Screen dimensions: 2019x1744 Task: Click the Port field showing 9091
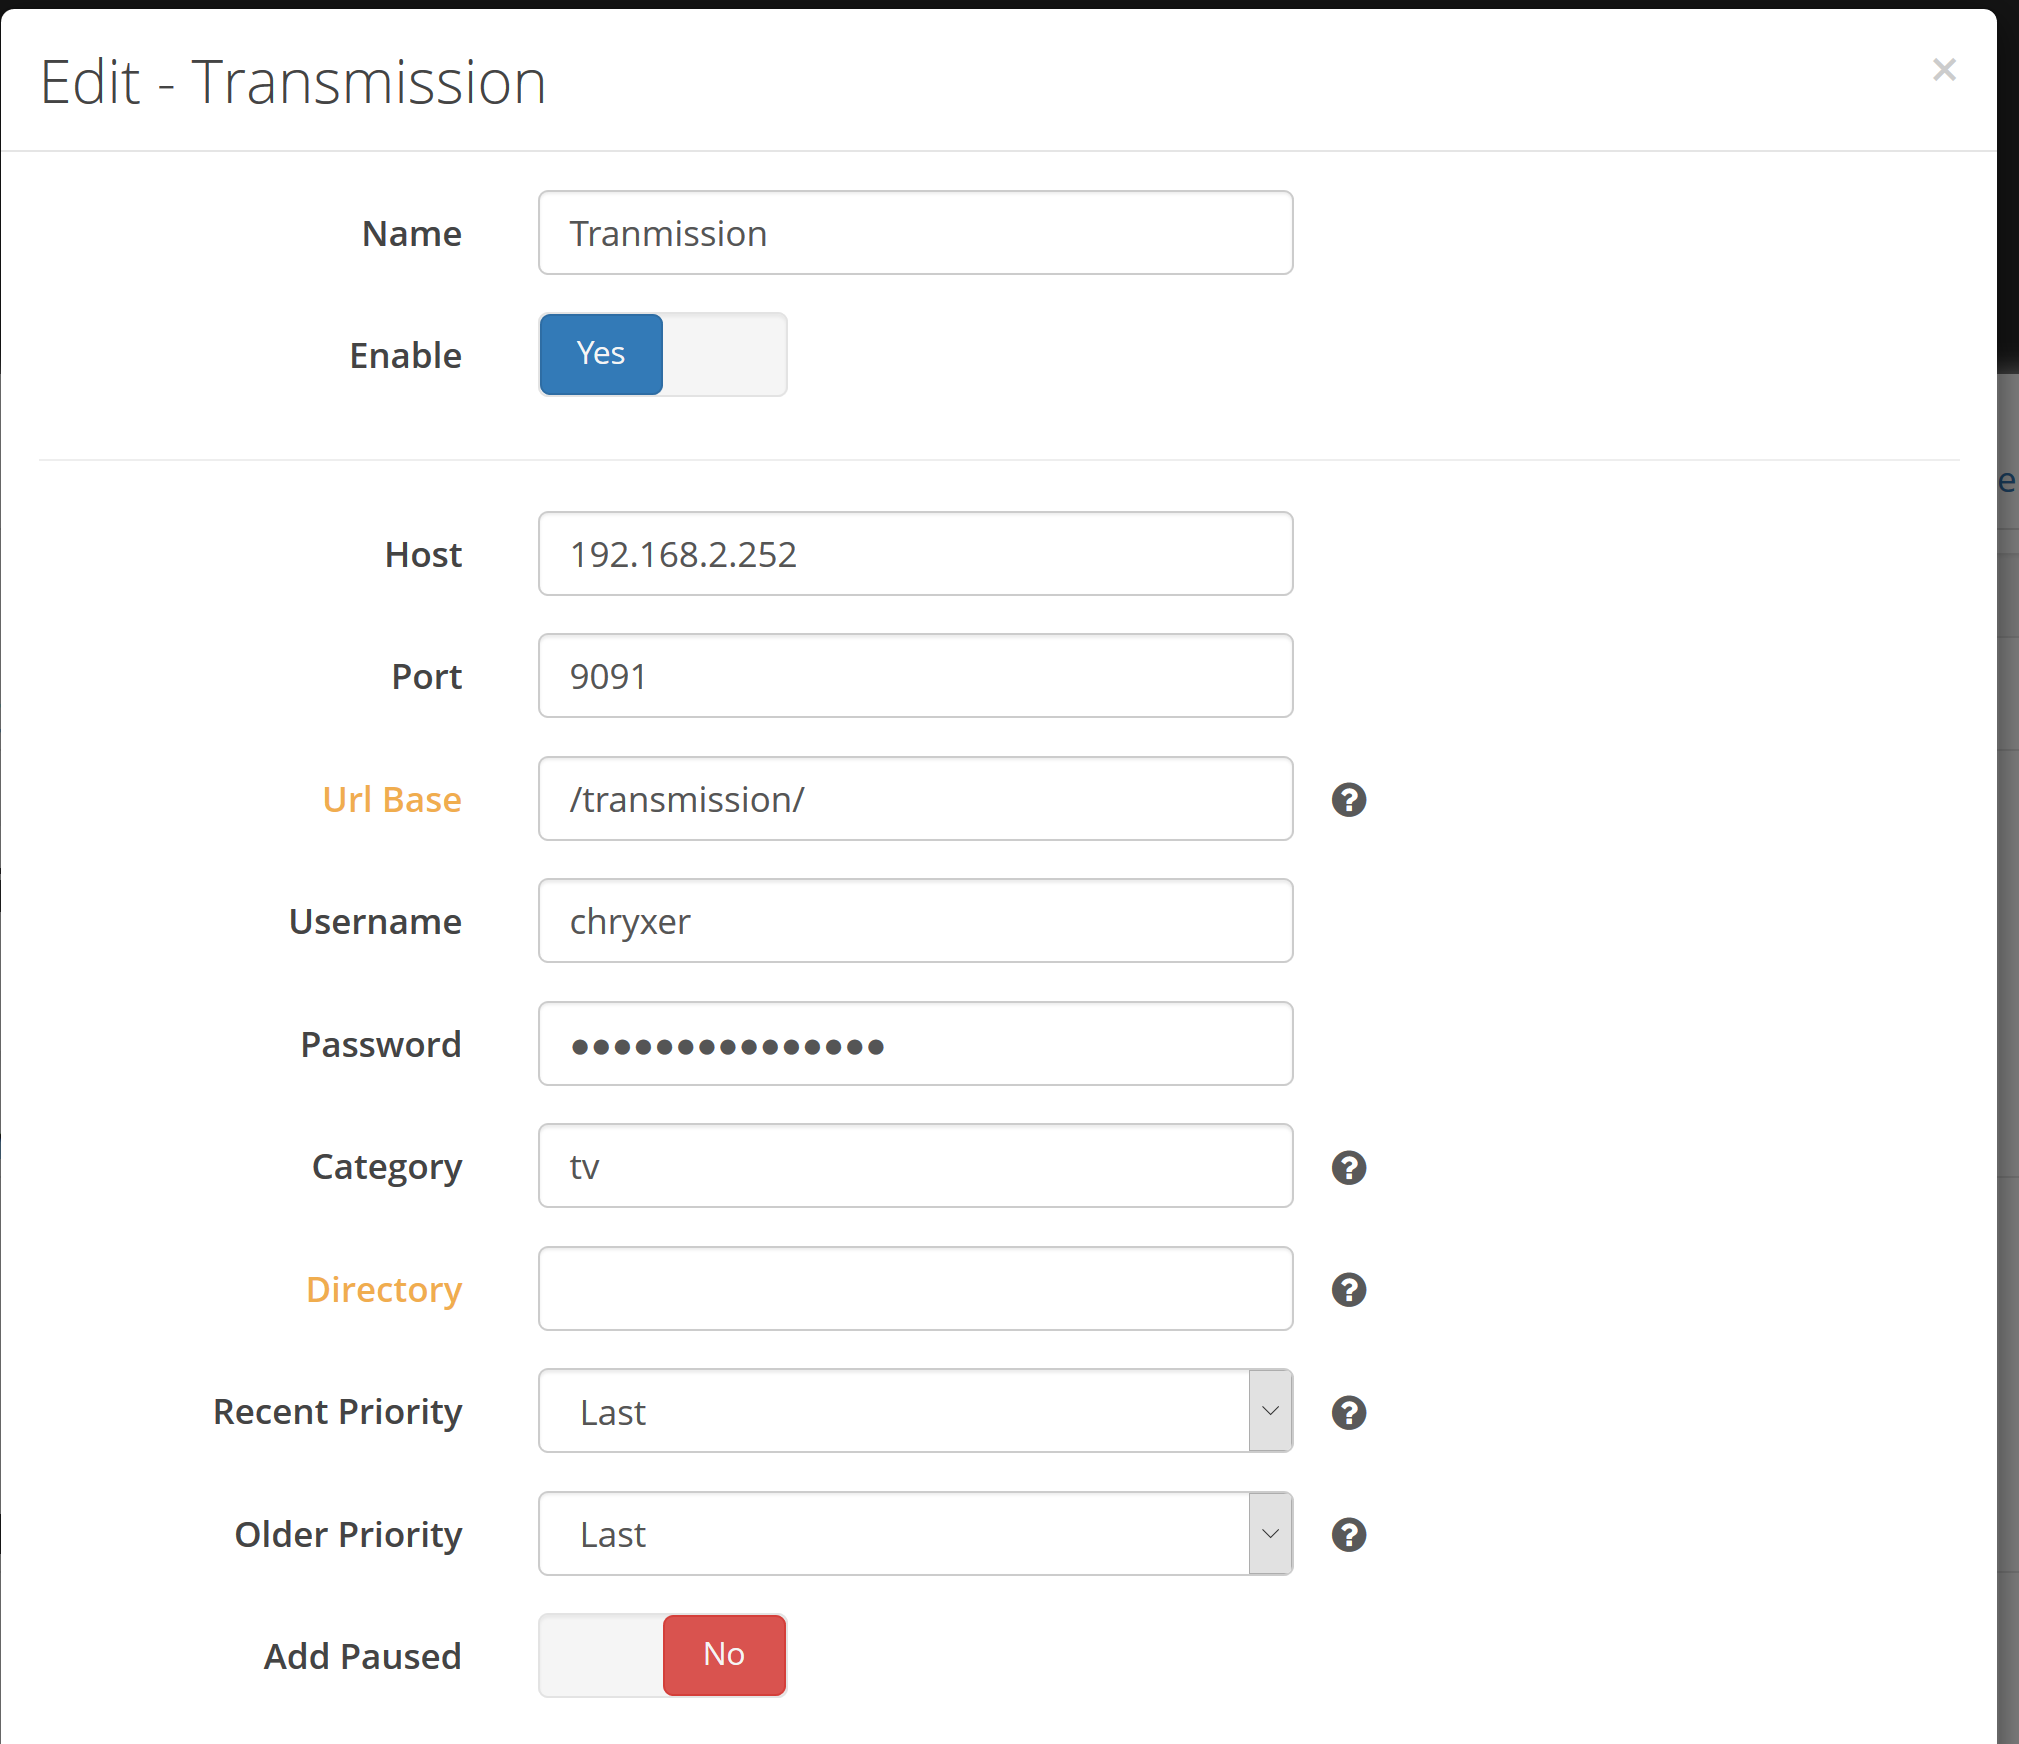pos(914,676)
